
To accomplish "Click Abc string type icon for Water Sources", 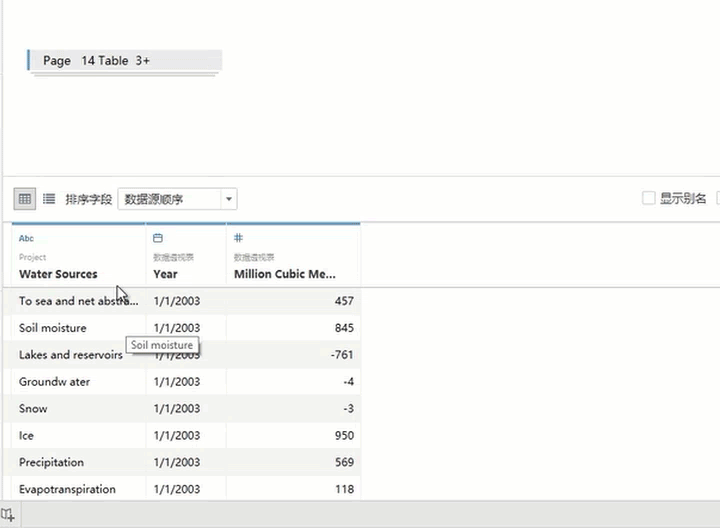I will click(26, 238).
